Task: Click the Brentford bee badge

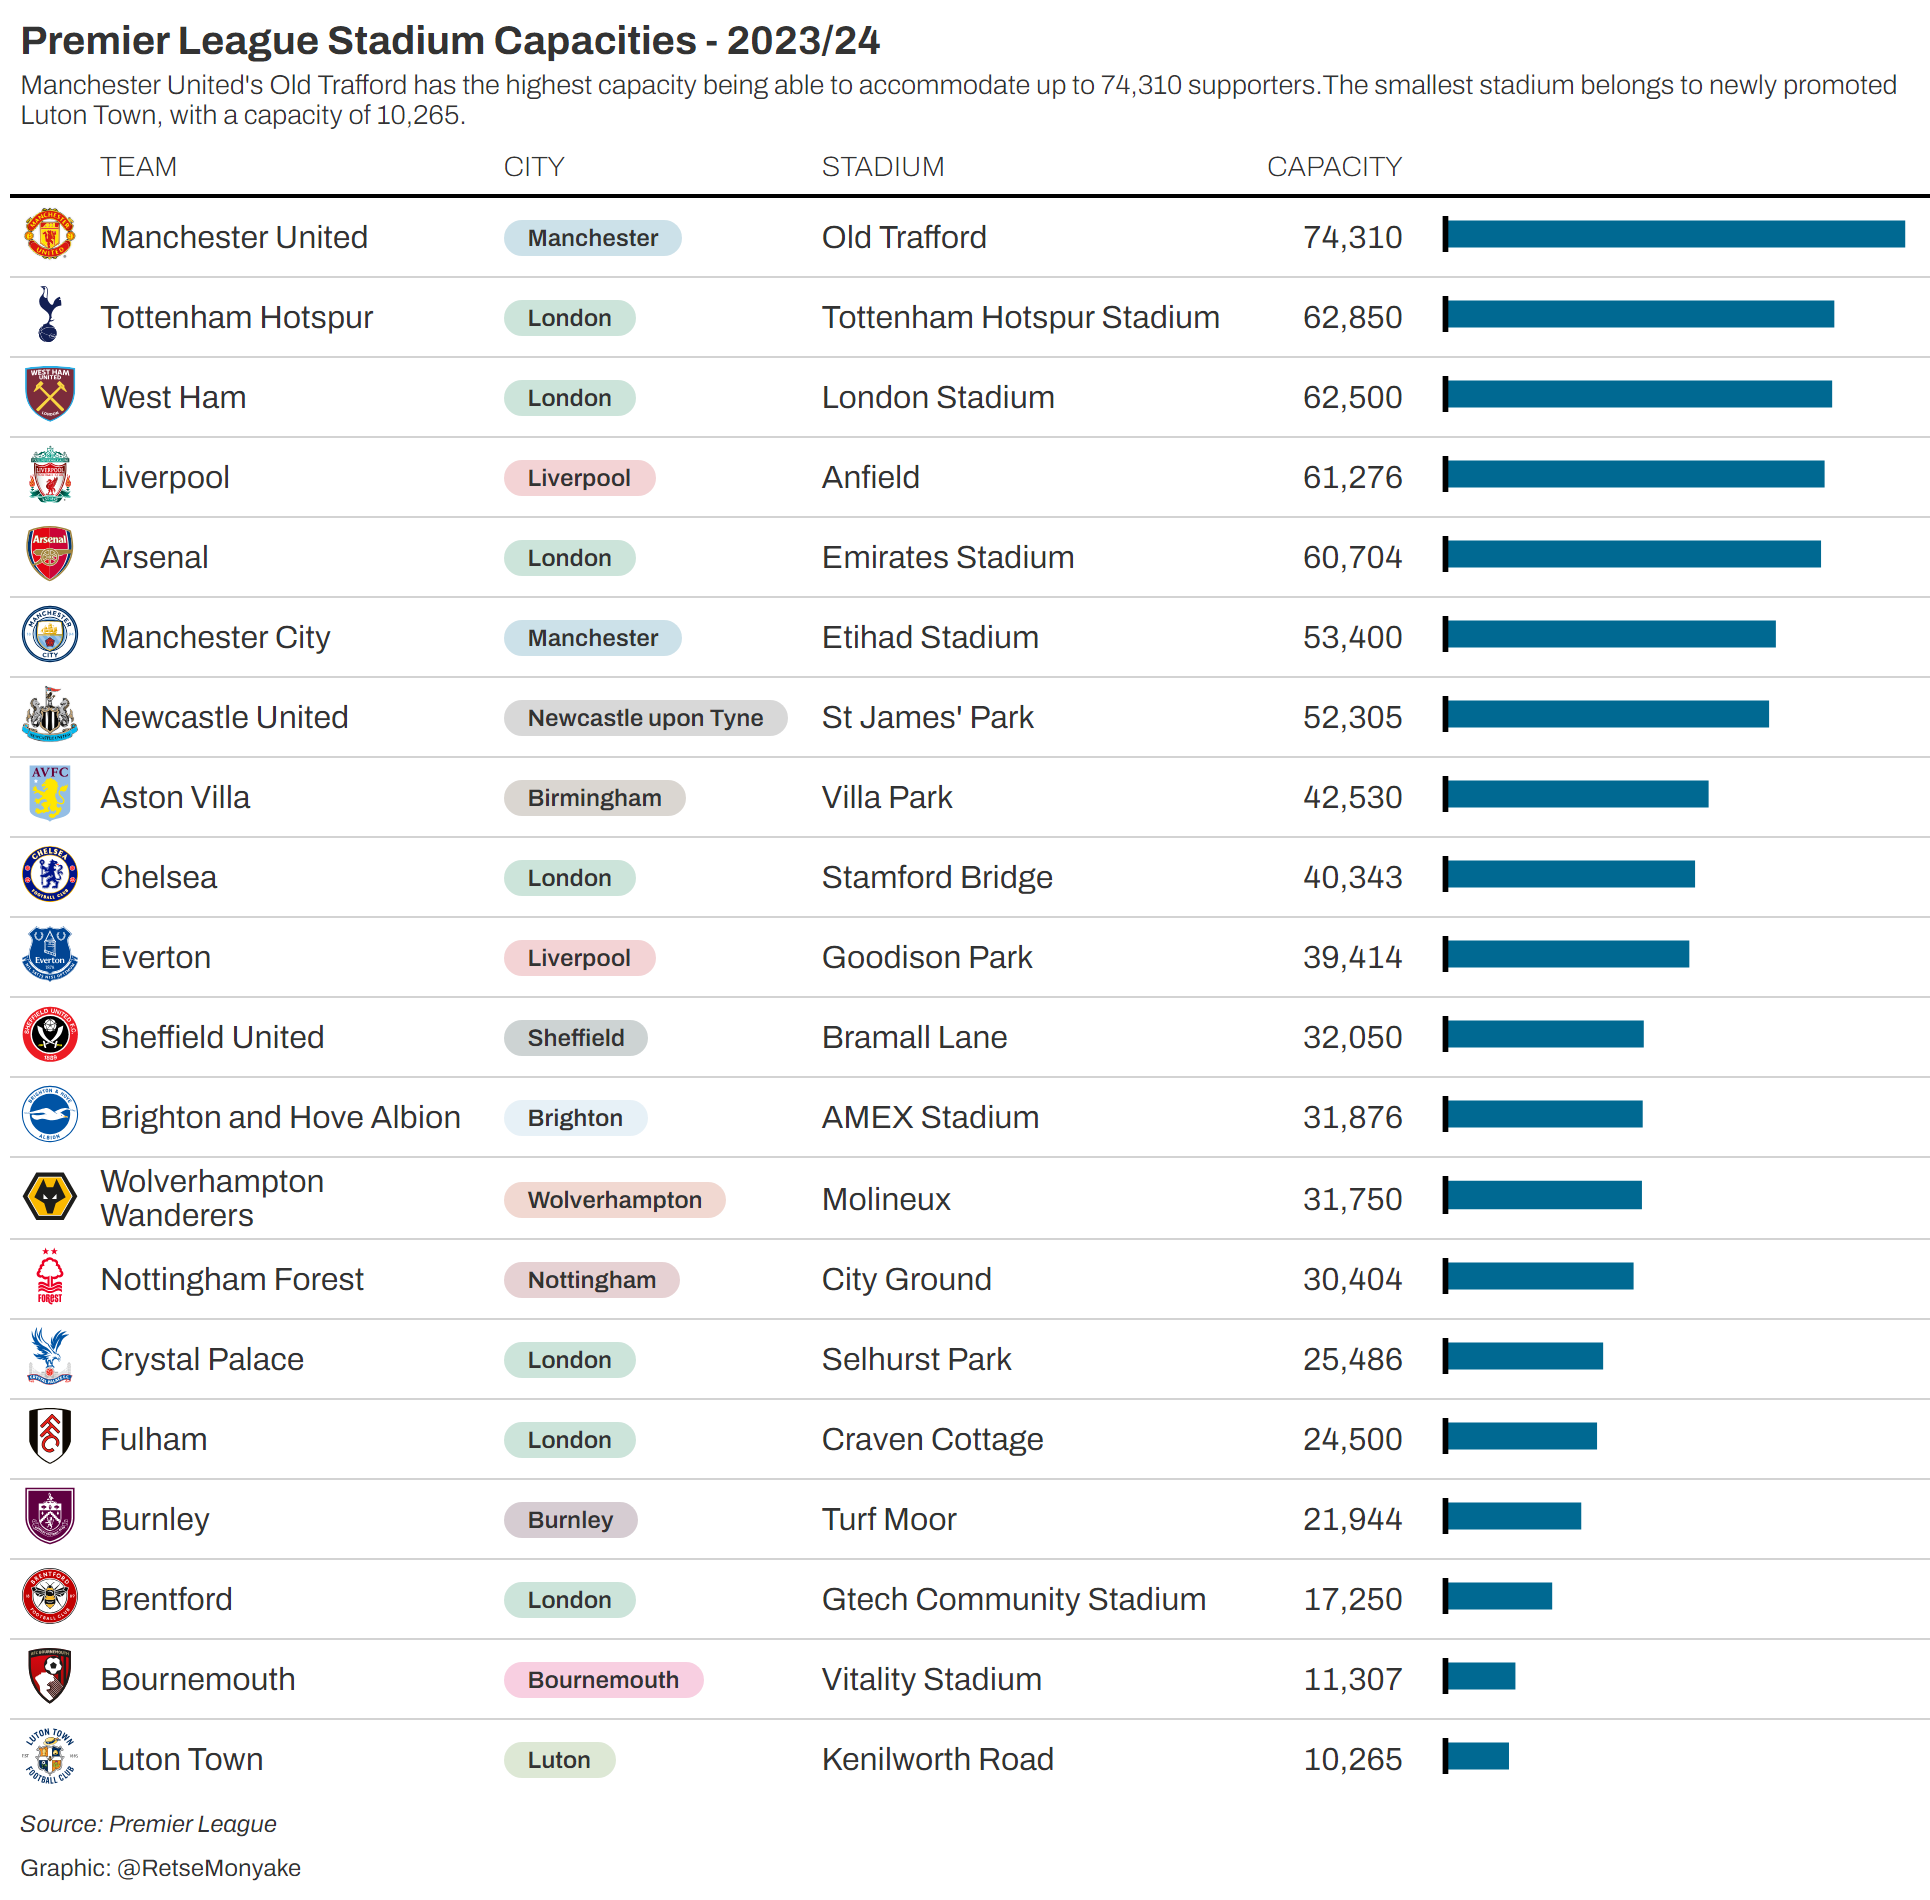Action: [49, 1598]
